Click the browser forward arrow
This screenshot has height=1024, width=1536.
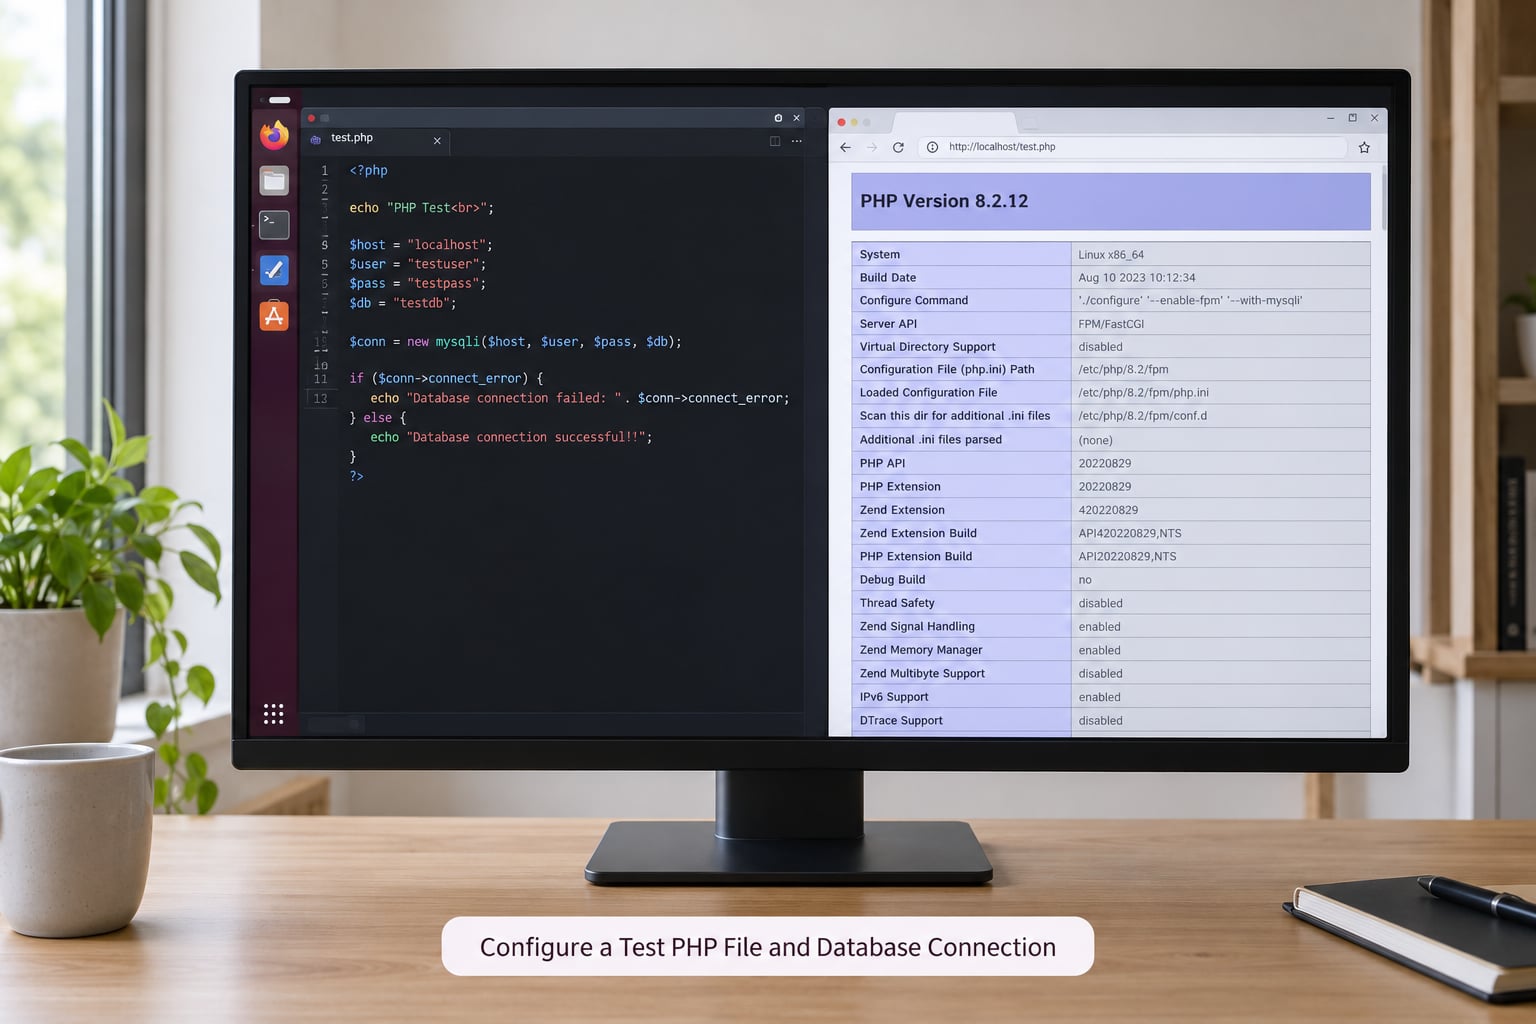click(871, 147)
